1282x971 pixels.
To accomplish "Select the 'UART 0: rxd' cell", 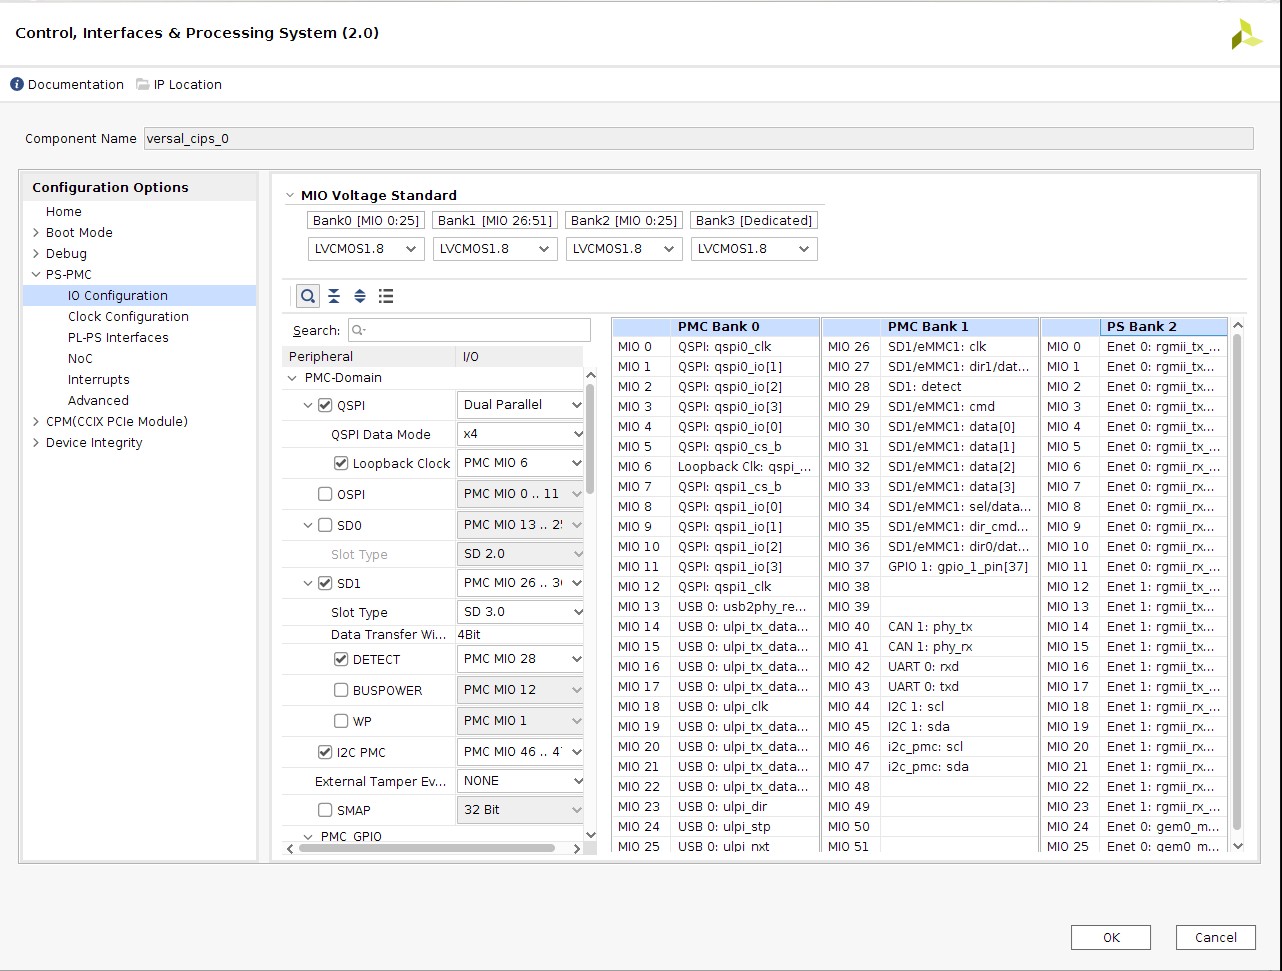I will click(x=960, y=667).
